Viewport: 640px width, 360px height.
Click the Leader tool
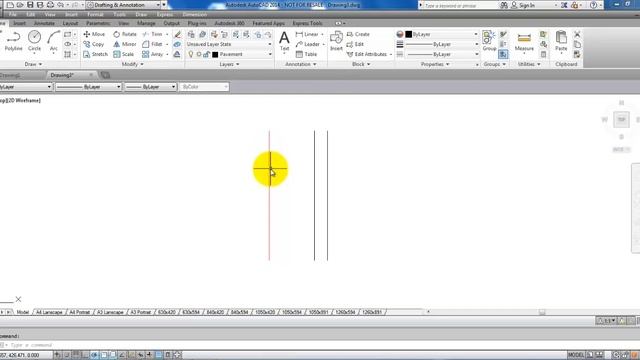pyautogui.click(x=308, y=44)
